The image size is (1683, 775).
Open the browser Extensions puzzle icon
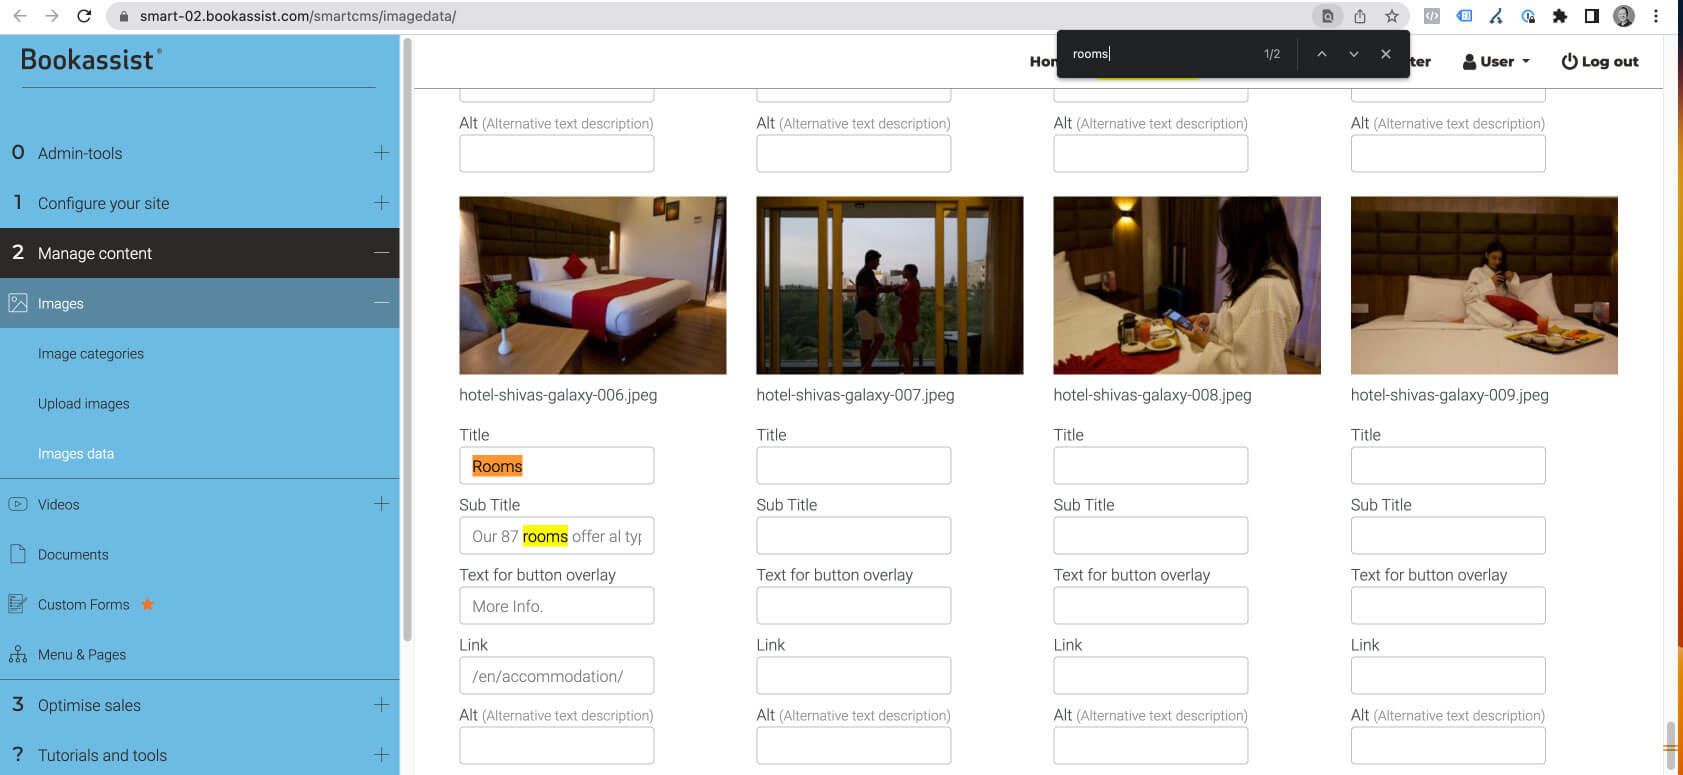1560,16
